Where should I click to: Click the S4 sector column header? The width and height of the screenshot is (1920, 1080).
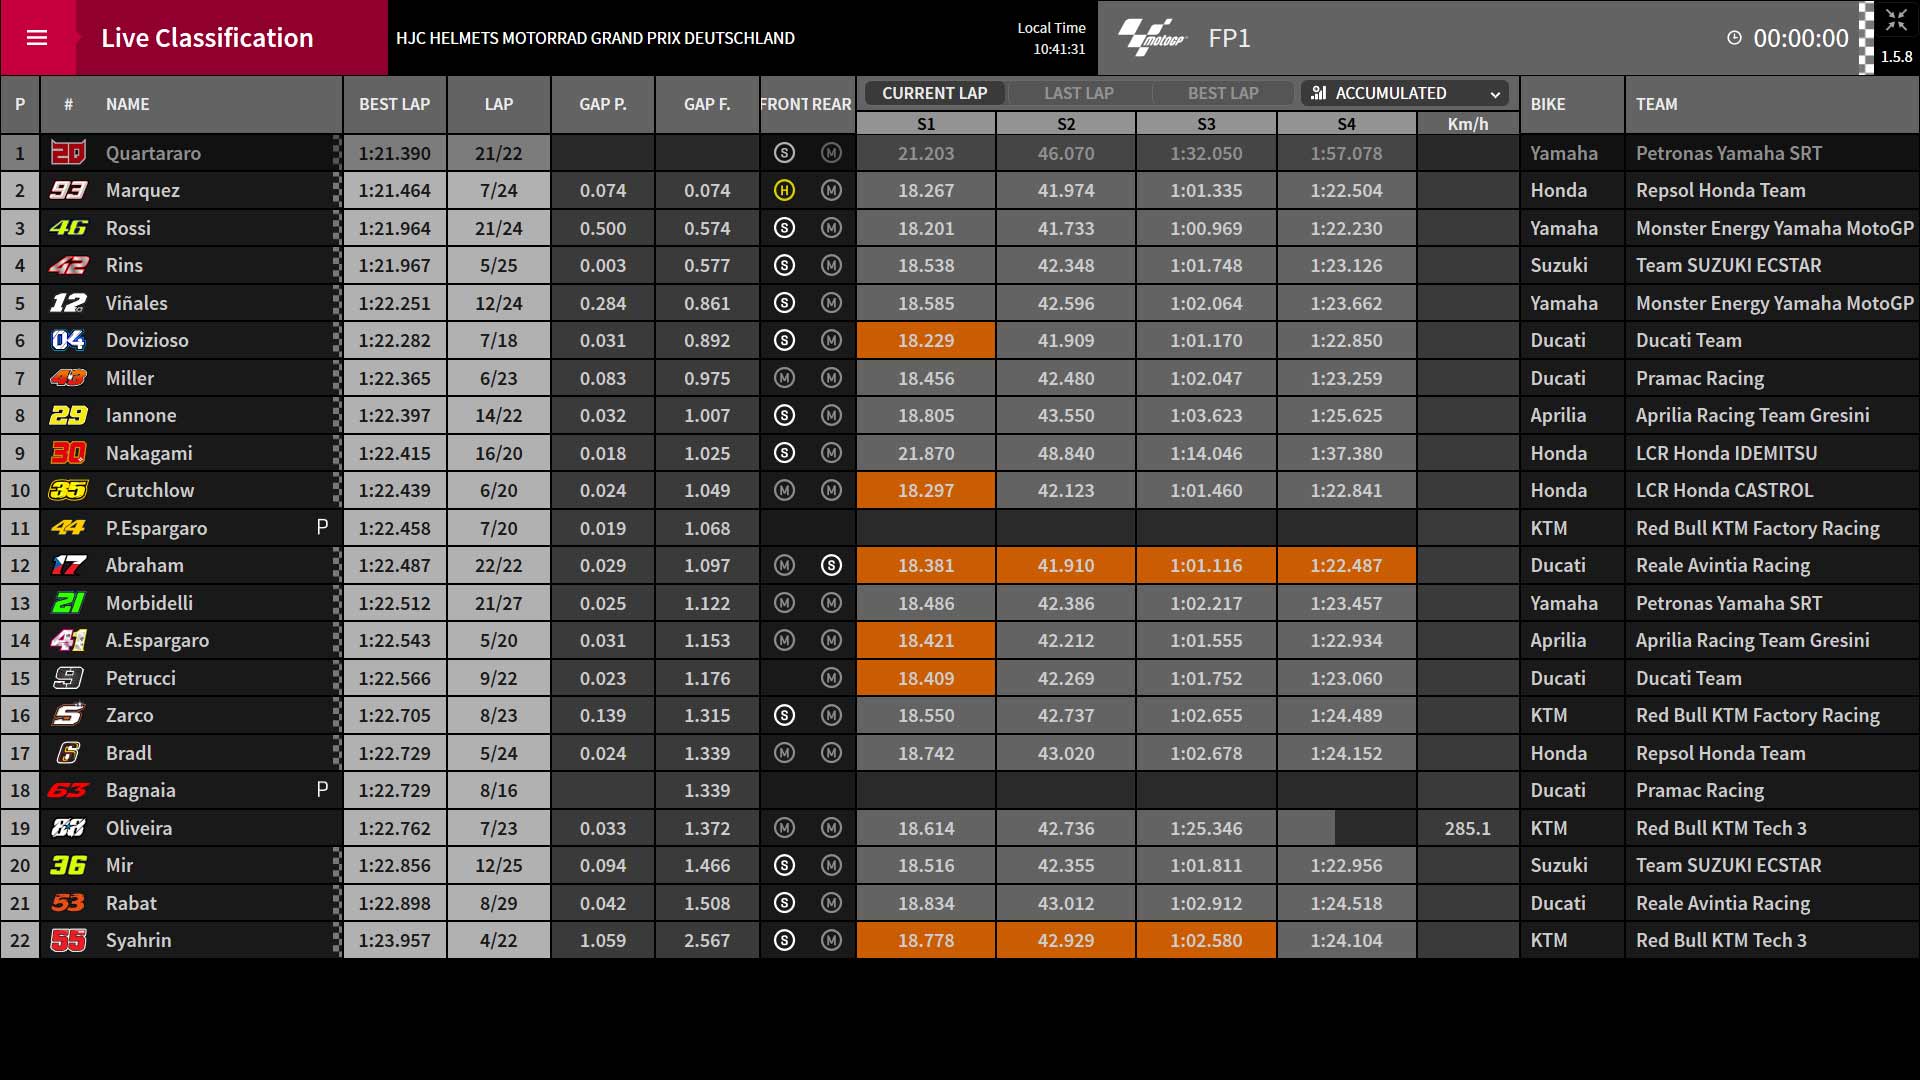click(x=1347, y=124)
